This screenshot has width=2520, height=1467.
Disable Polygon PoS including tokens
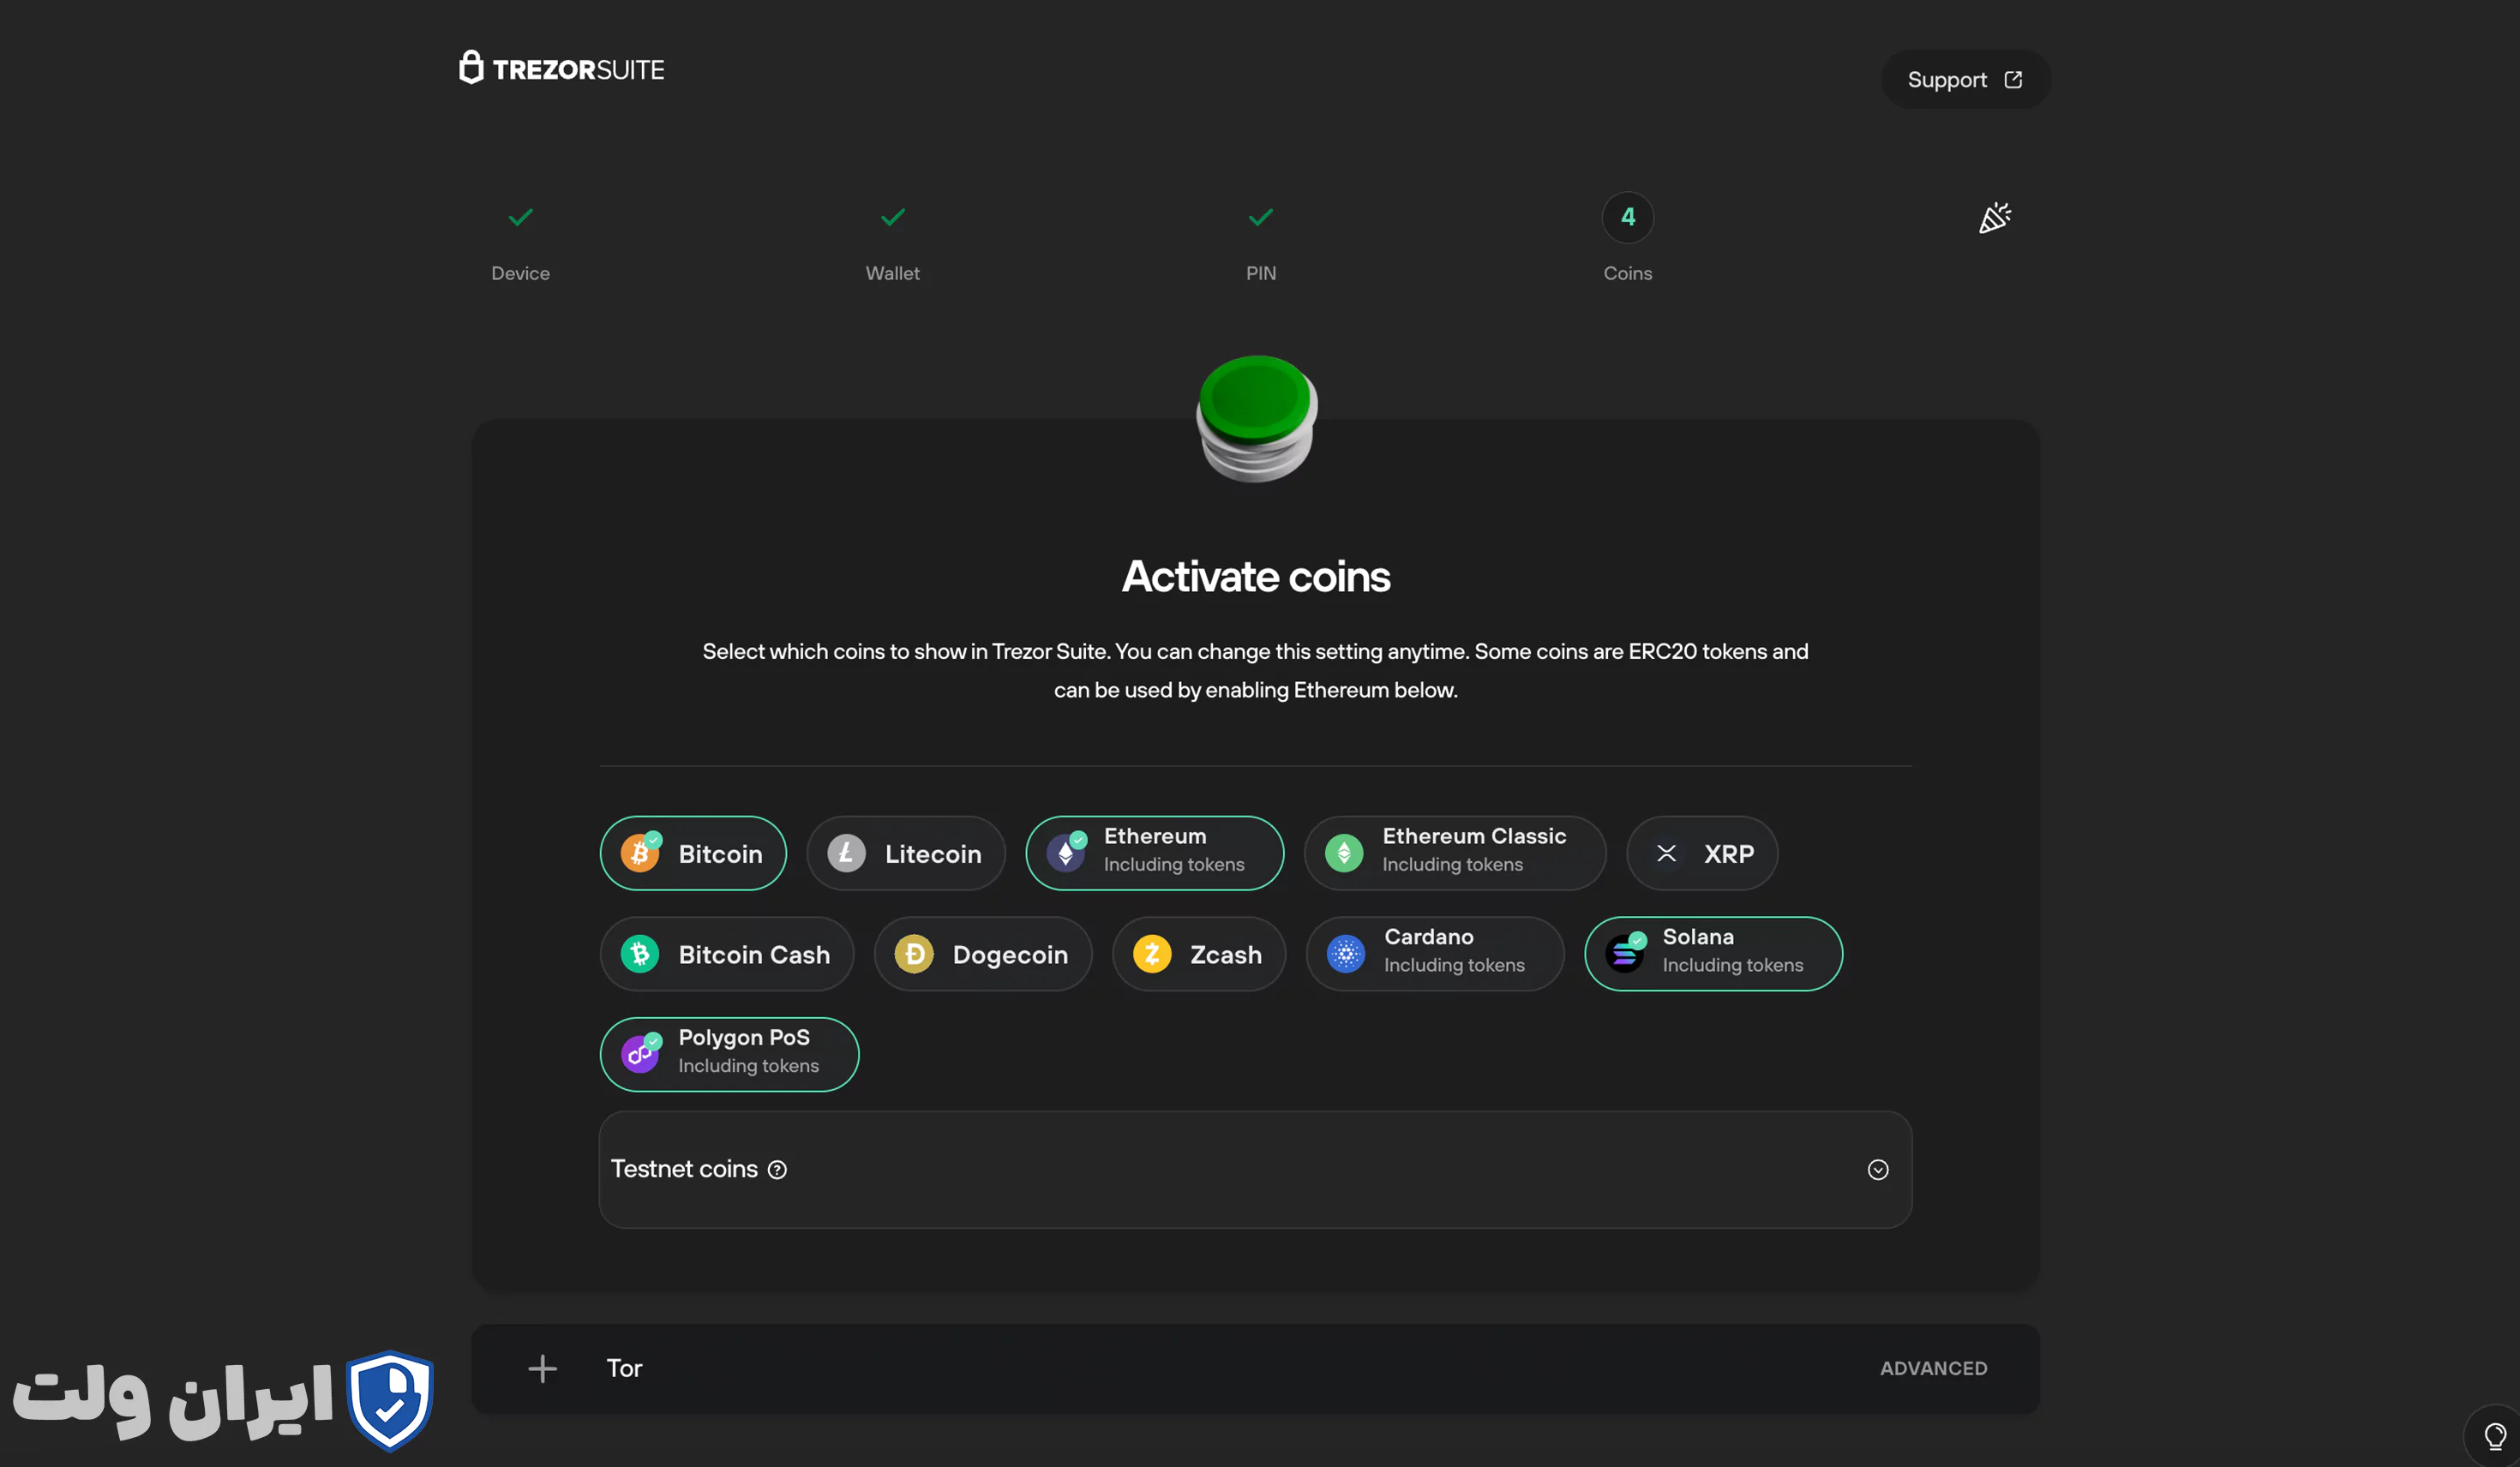[x=729, y=1054]
